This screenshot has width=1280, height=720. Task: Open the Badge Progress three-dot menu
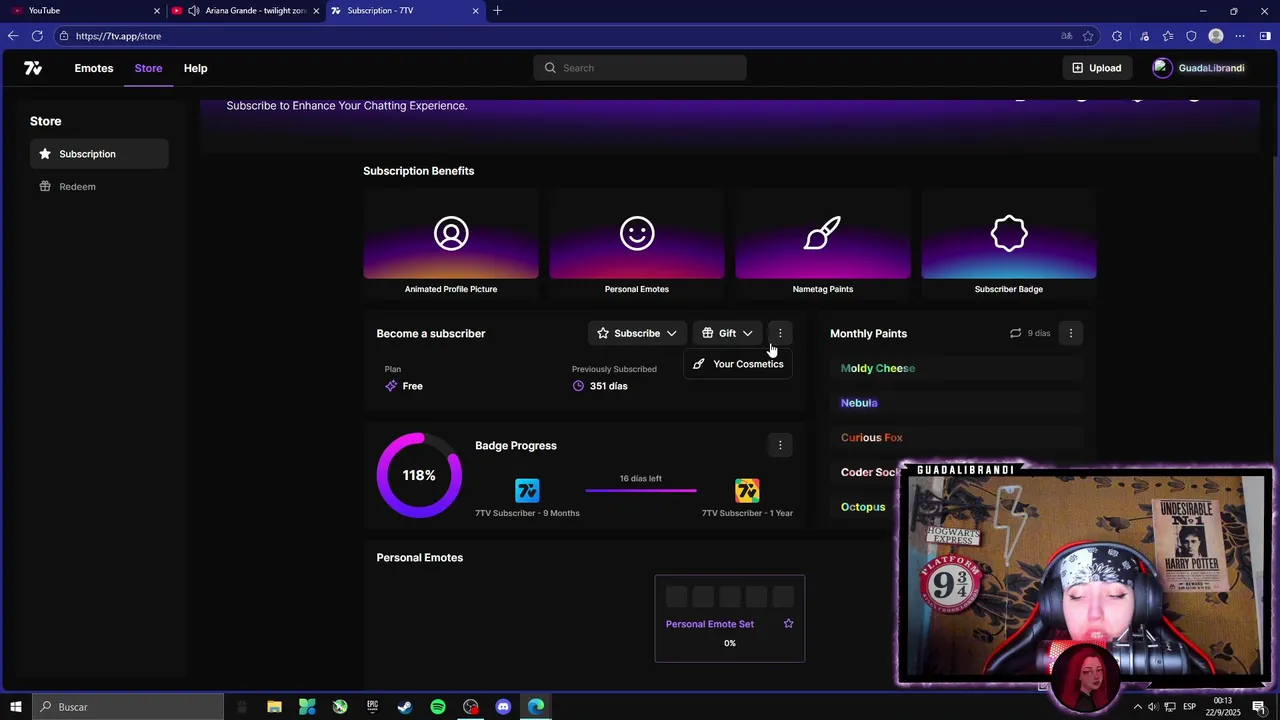pos(780,445)
